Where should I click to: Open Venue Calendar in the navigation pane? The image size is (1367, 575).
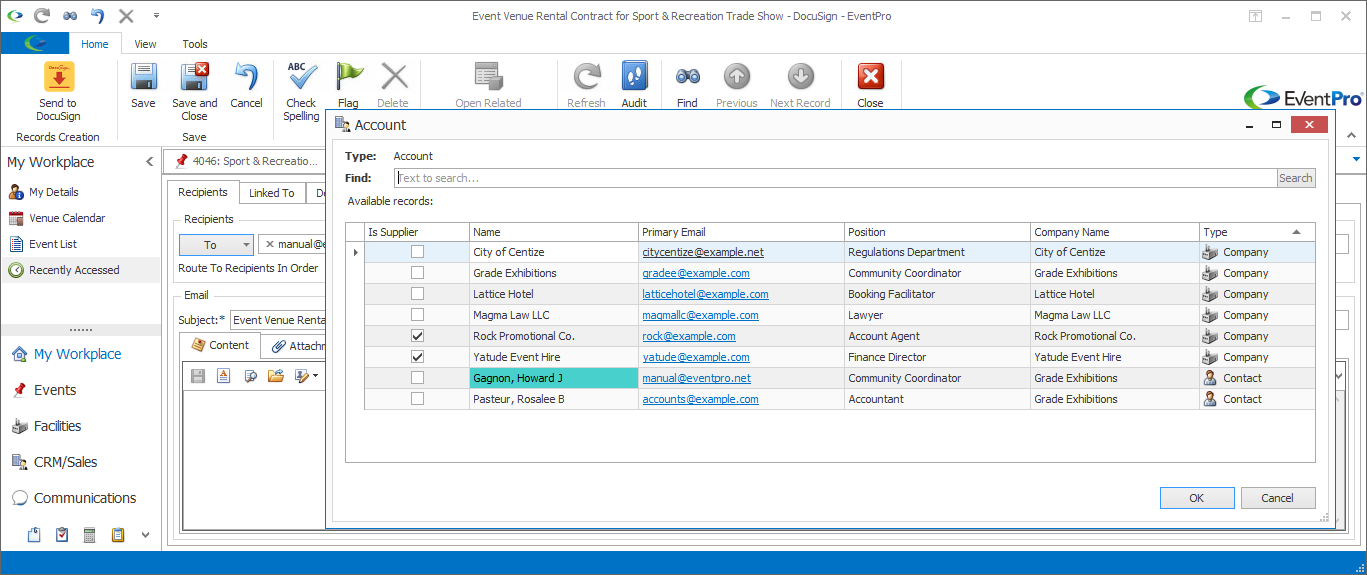67,218
